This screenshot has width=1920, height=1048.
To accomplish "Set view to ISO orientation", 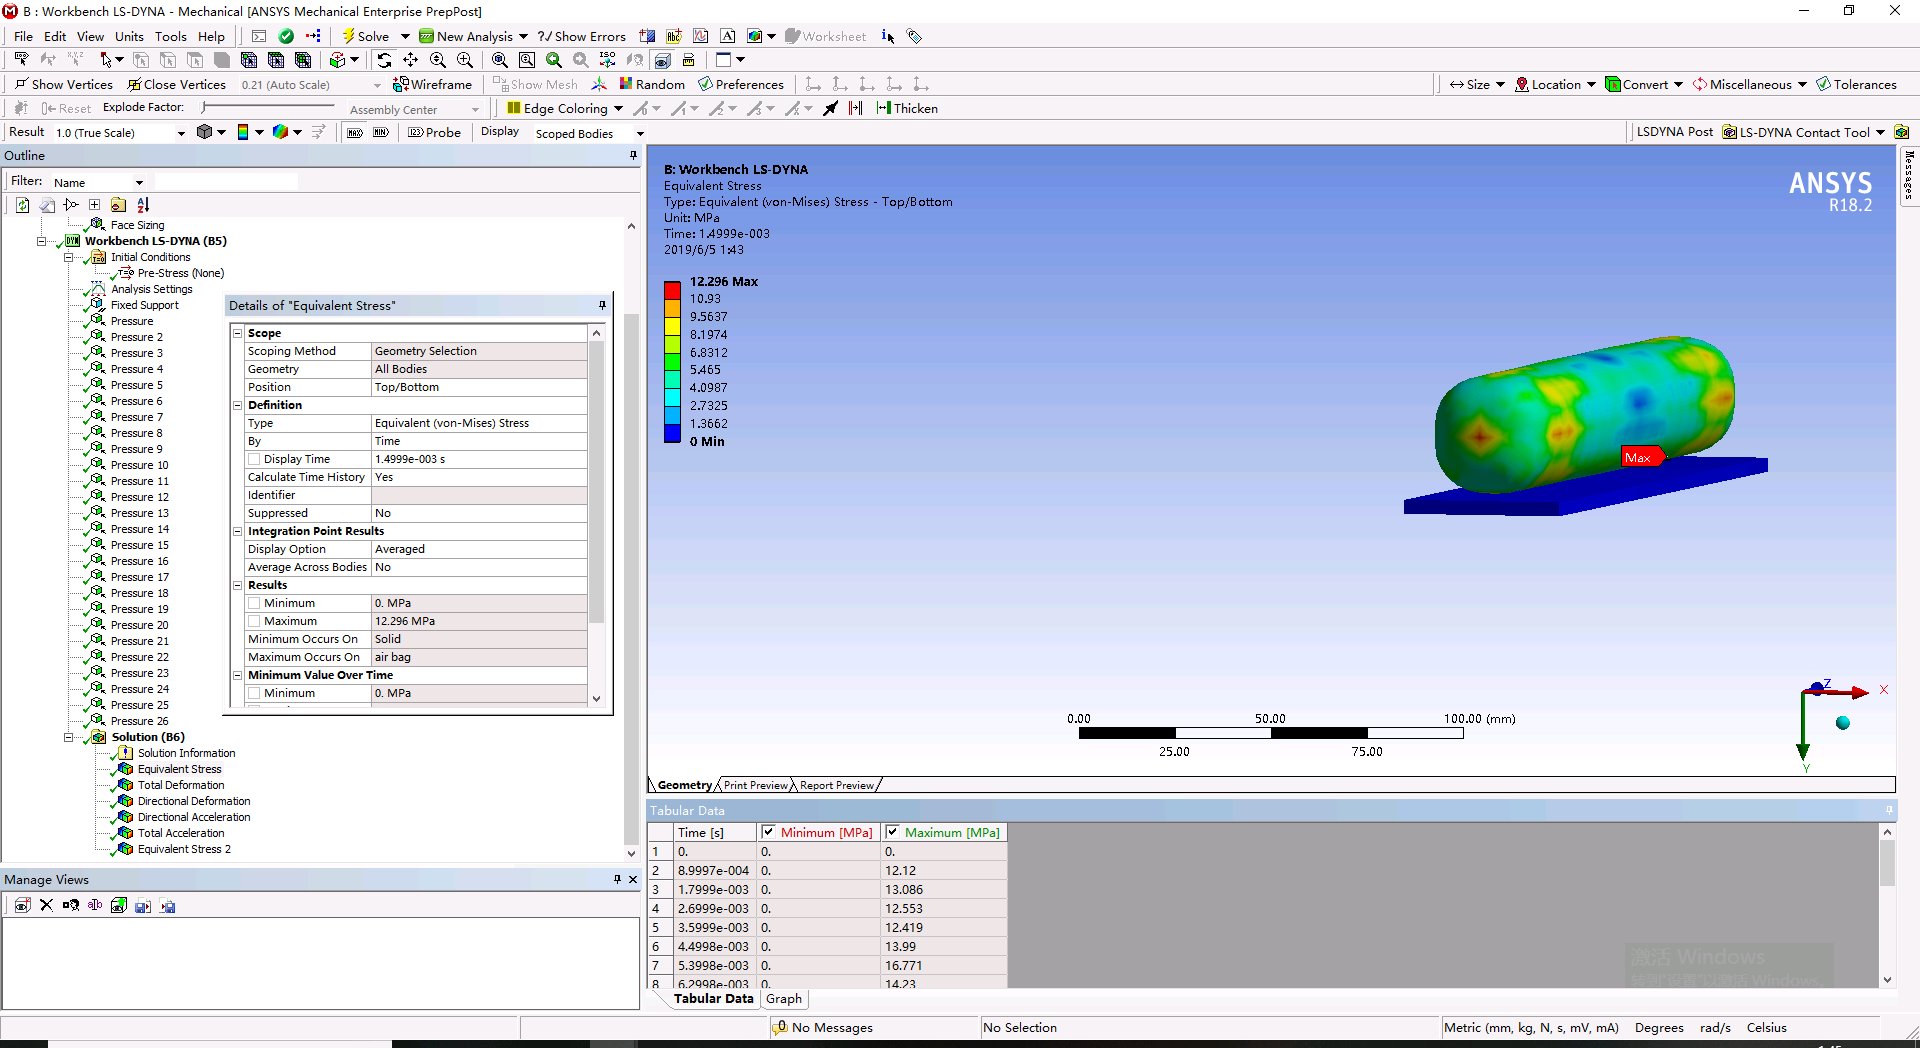I will [608, 60].
